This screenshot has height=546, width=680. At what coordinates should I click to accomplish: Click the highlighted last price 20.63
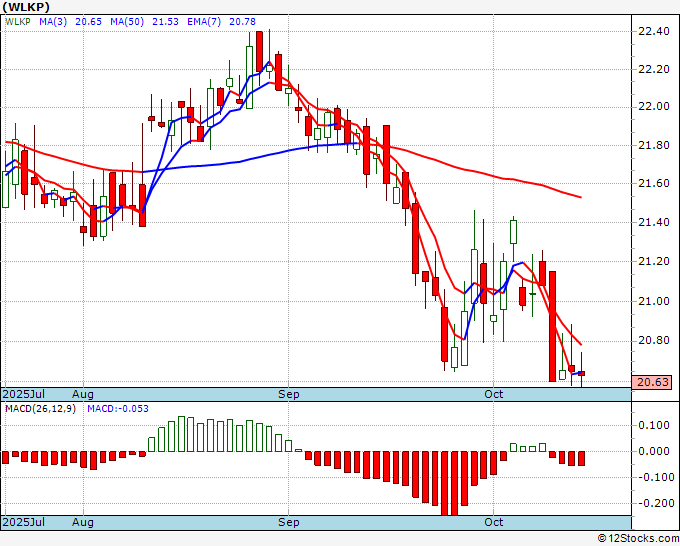652,383
